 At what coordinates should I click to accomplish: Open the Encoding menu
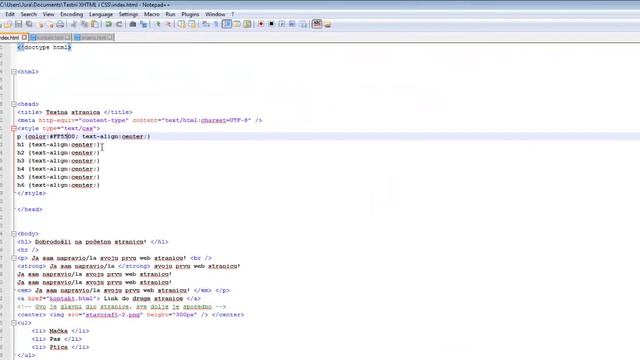tap(71, 14)
